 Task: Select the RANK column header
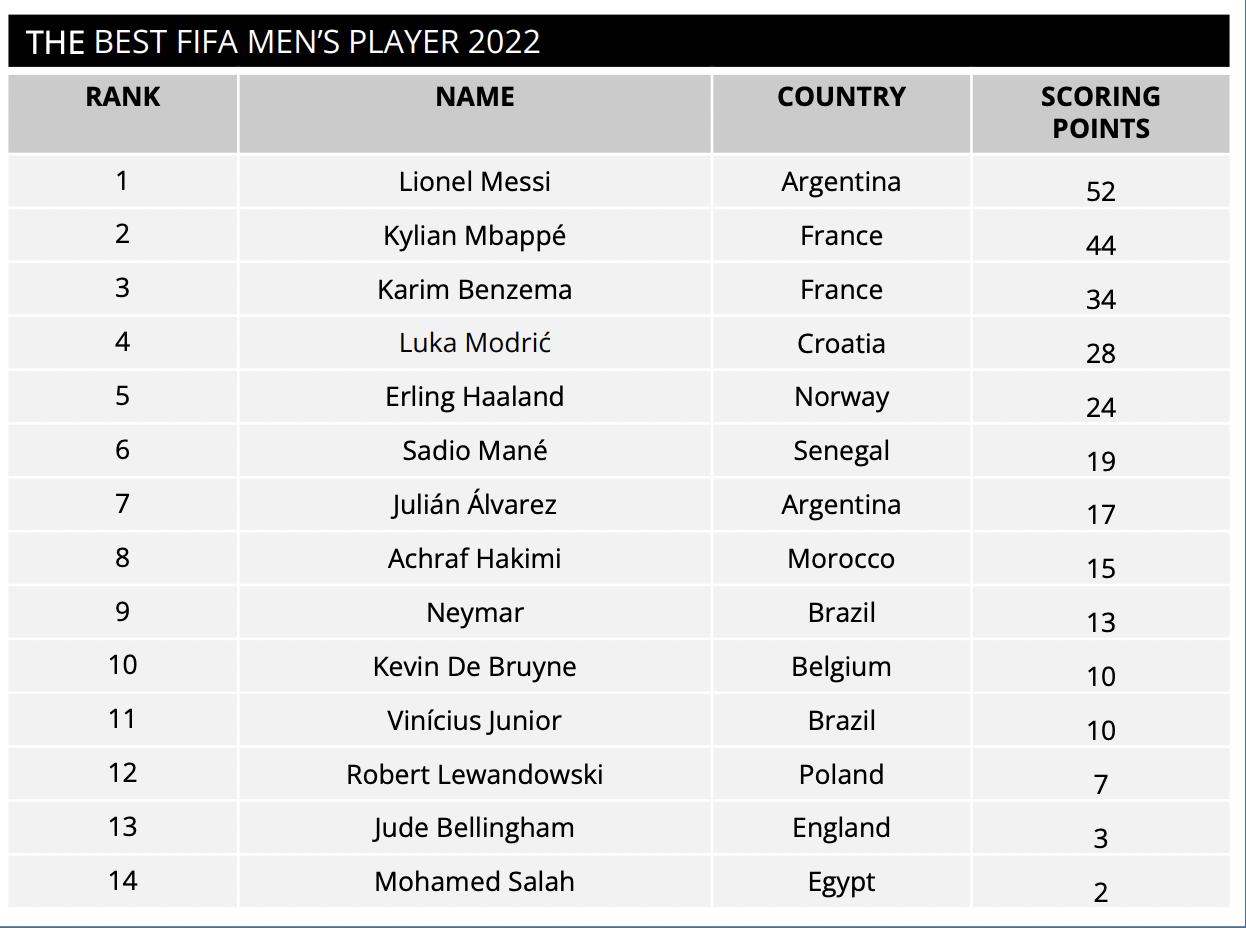122,97
